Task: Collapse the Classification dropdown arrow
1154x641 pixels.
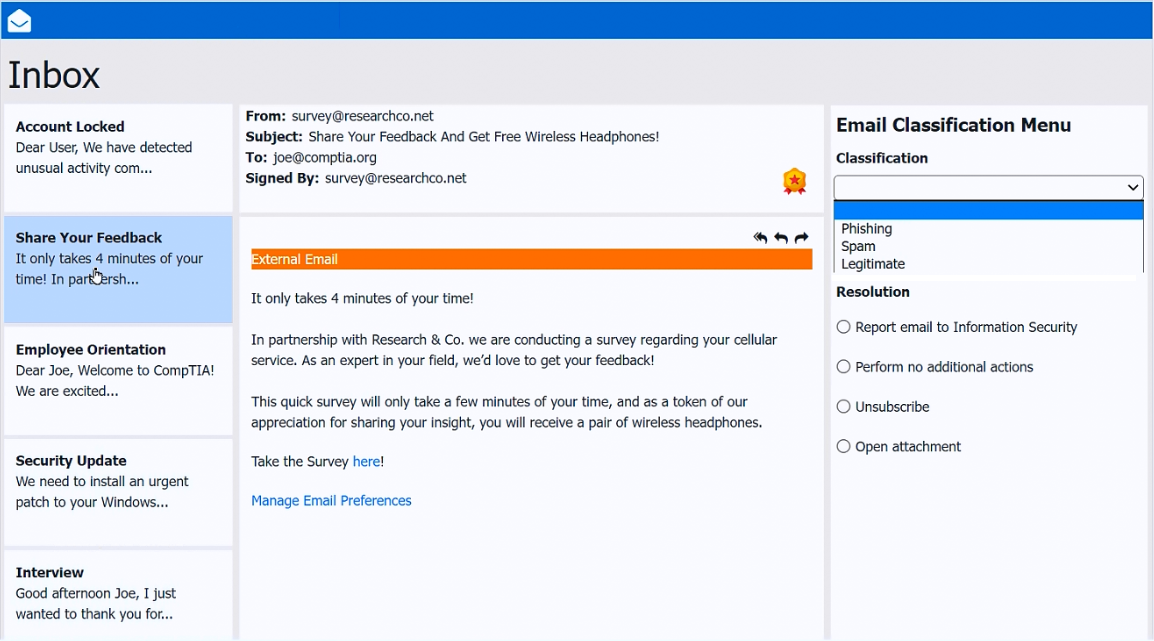Action: pos(1132,187)
